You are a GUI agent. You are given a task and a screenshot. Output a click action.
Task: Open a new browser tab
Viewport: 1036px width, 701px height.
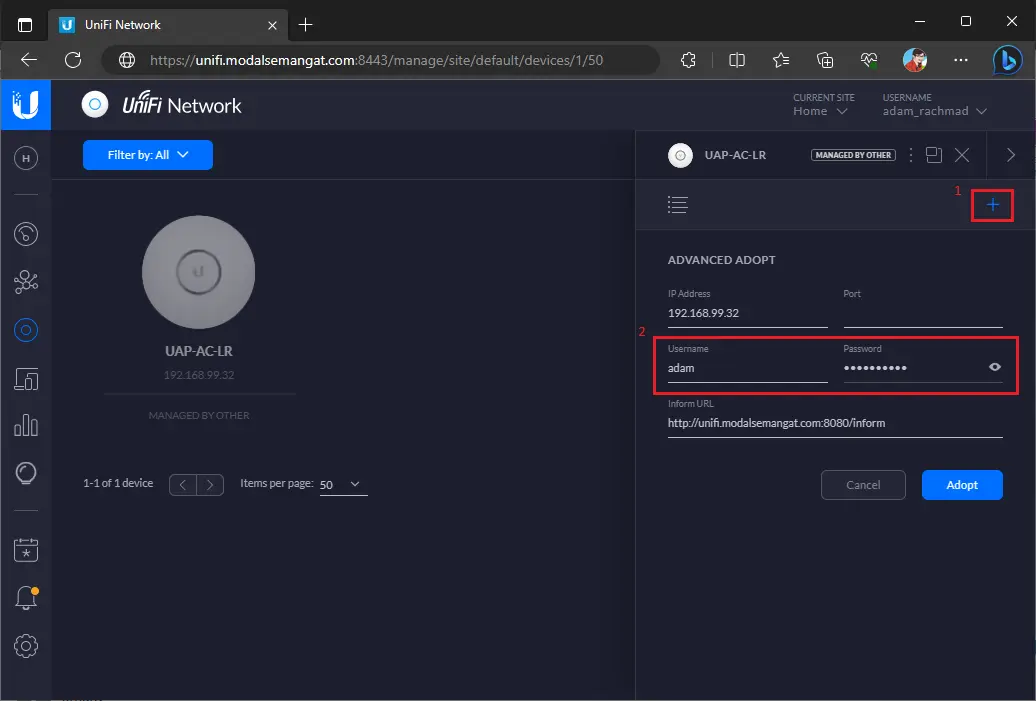pos(305,25)
